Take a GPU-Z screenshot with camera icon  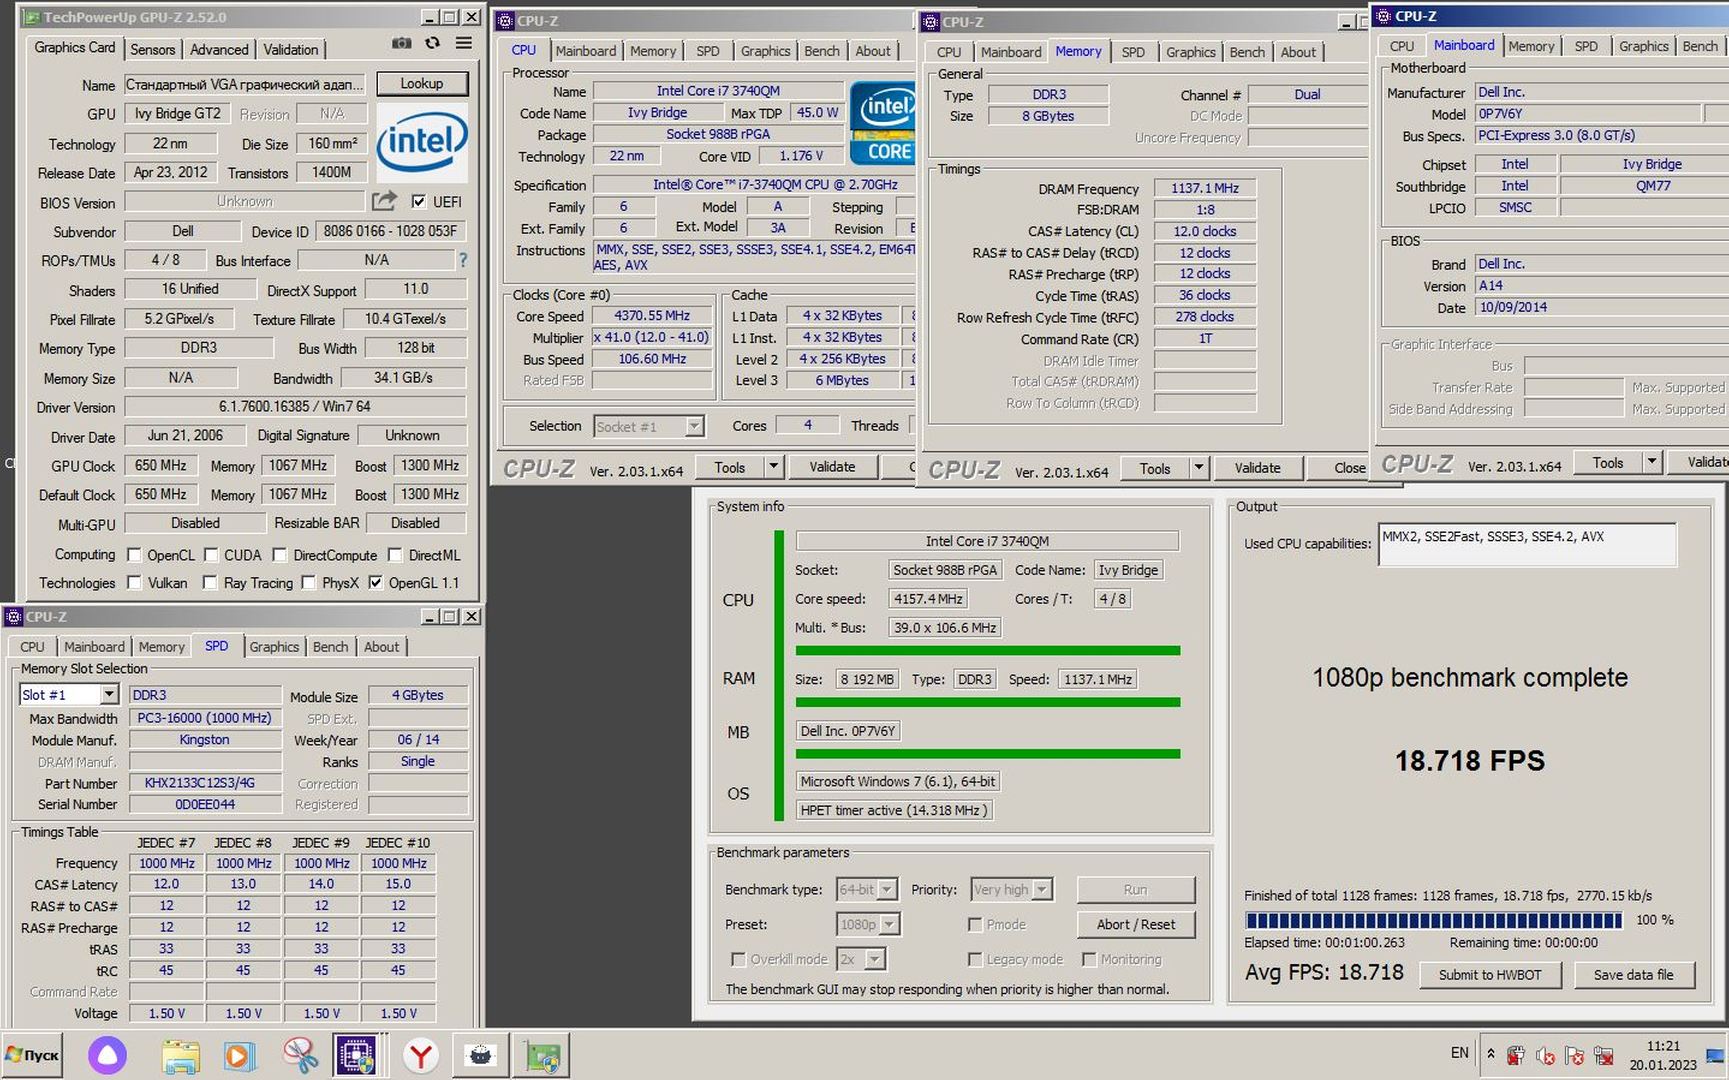(x=401, y=44)
